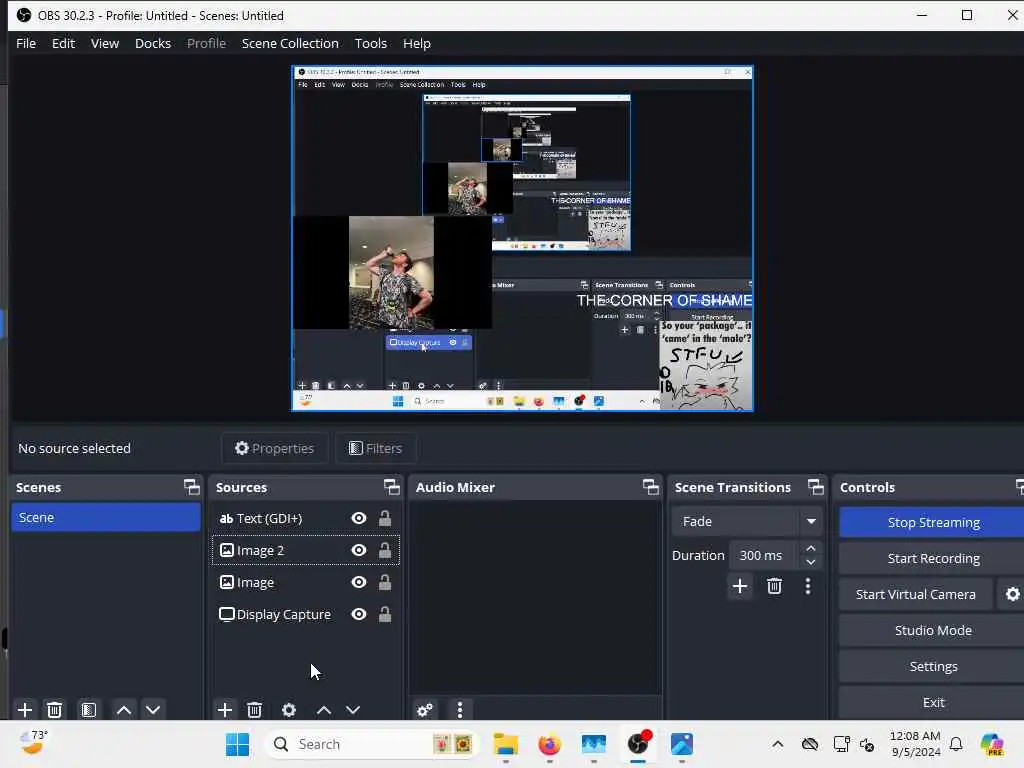
Task: Remove scene transition with trash icon
Action: tap(775, 586)
